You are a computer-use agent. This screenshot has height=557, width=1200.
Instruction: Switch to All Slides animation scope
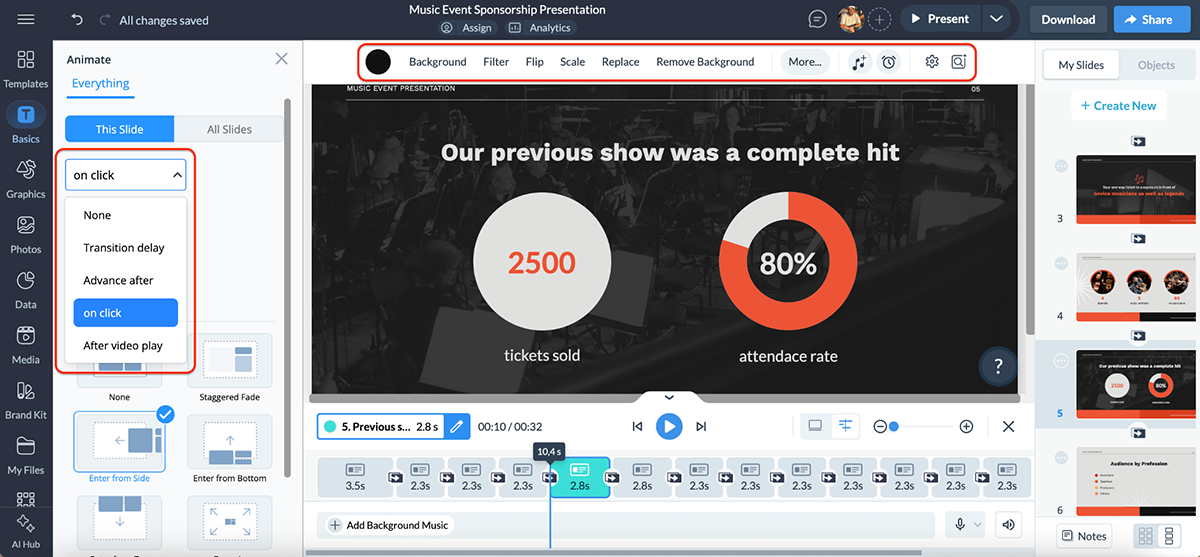(x=229, y=129)
